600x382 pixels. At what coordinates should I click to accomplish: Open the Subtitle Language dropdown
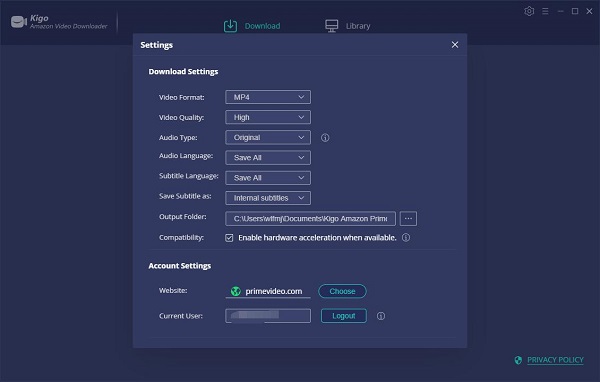[x=268, y=178]
